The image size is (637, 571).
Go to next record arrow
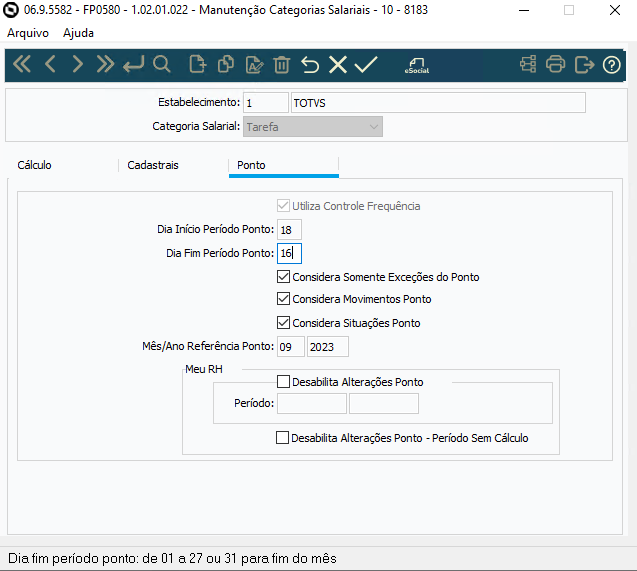tap(77, 65)
